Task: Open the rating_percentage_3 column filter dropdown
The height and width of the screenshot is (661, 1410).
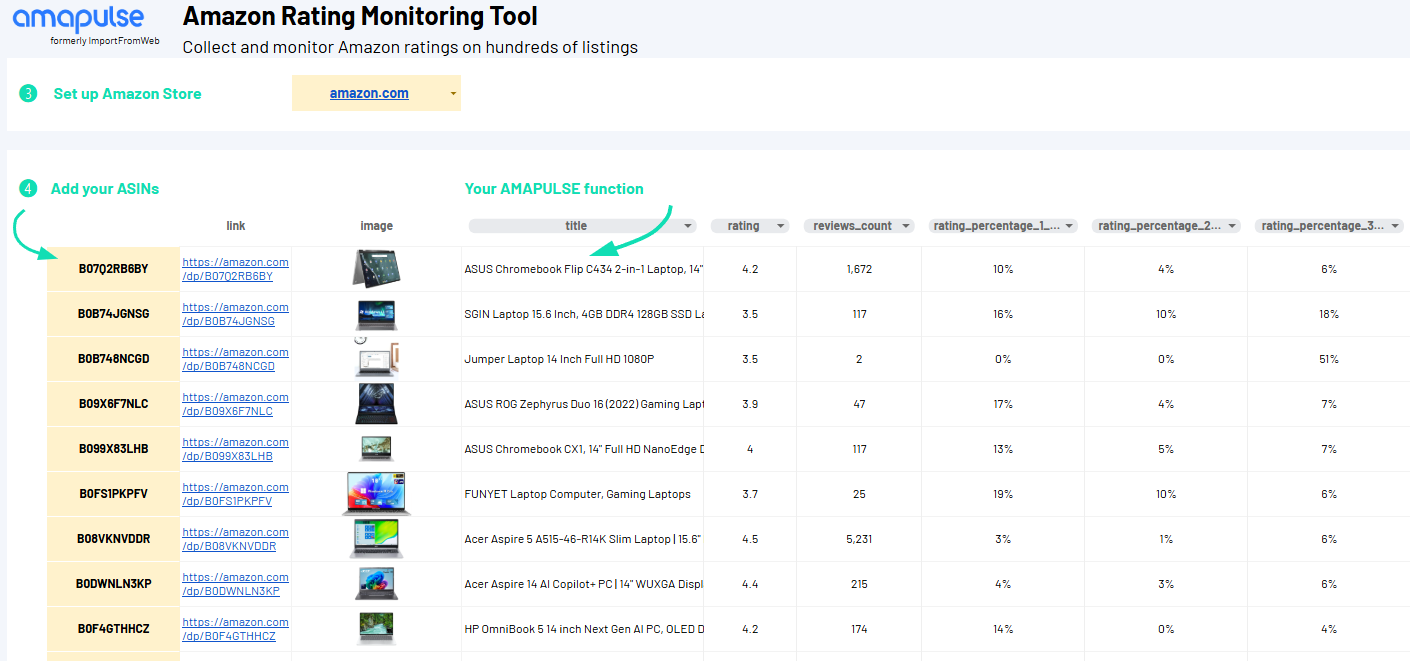Action: tap(1397, 226)
